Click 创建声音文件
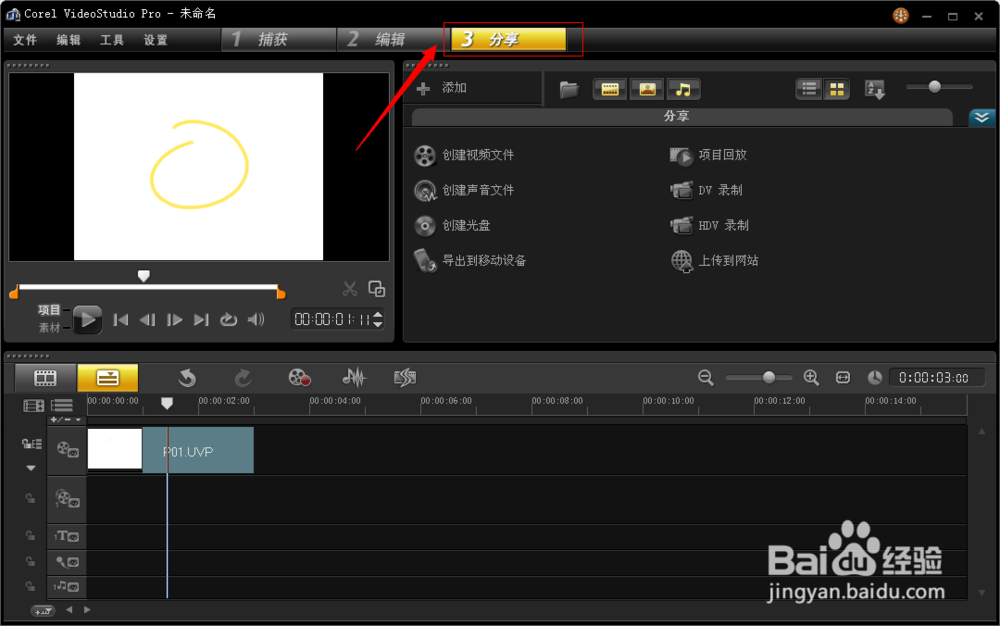This screenshot has width=1000, height=626. [x=464, y=190]
